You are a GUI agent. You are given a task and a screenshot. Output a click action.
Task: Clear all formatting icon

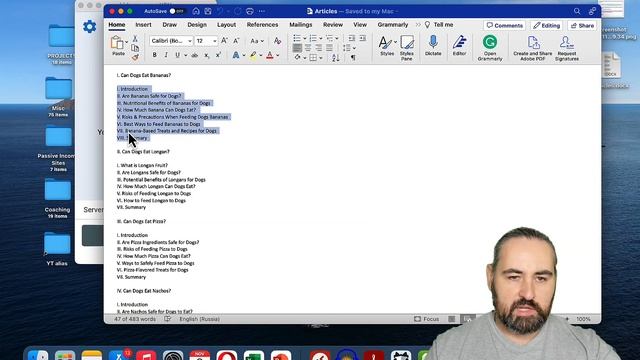click(278, 41)
